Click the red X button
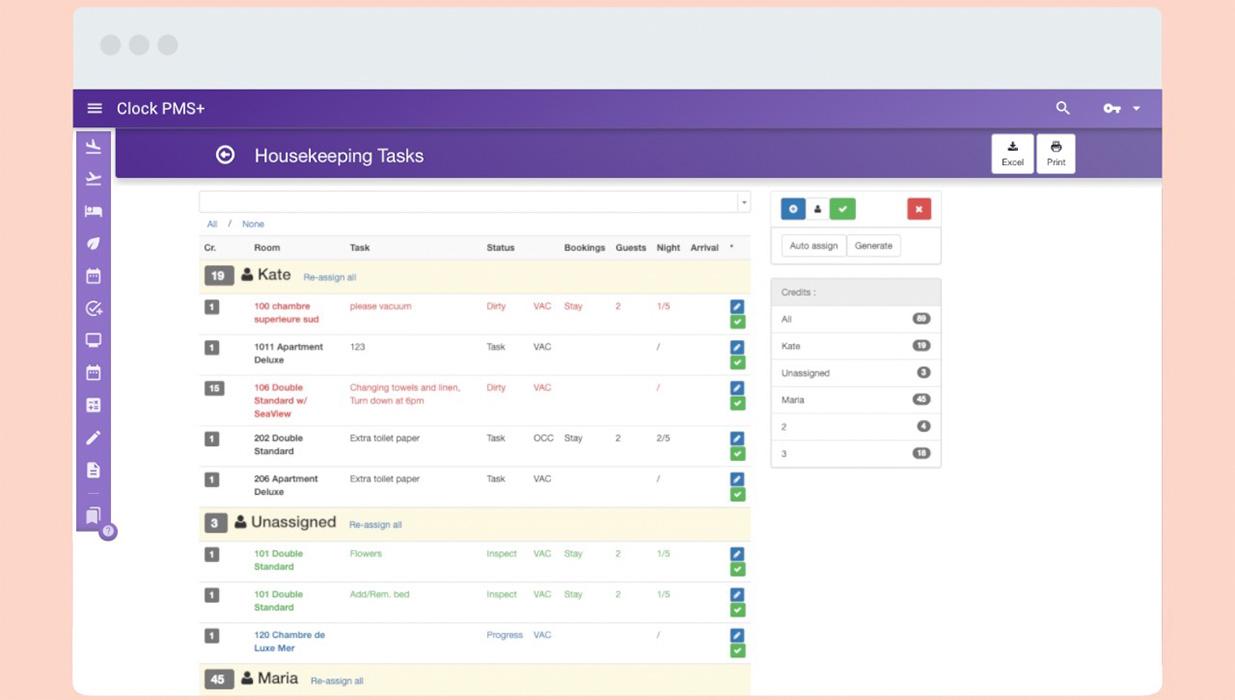This screenshot has height=700, width=1235. (x=919, y=209)
